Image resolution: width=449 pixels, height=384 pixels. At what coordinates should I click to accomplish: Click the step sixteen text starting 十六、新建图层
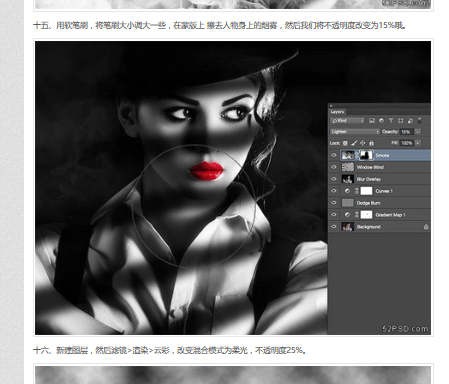[x=170, y=350]
